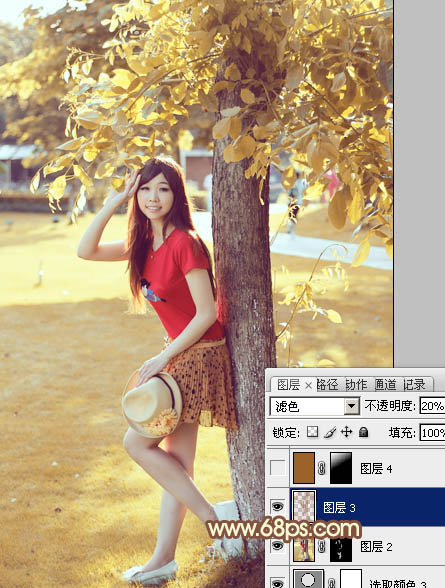Click the link icon on 图层 2
Screen dimensions: 445x588
click(322, 546)
